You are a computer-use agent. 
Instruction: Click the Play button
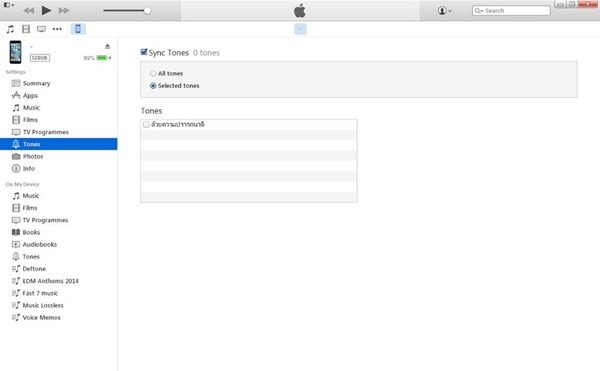pyautogui.click(x=46, y=10)
